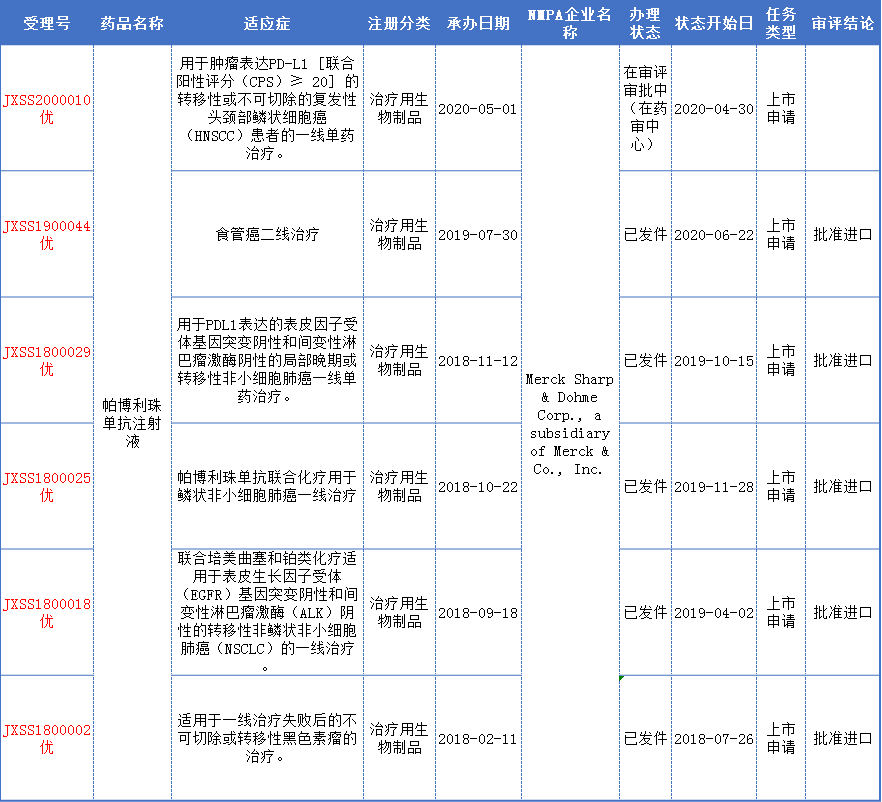Select status start date 2020-06-22
Viewport: 882px width, 802px height.
coord(714,235)
